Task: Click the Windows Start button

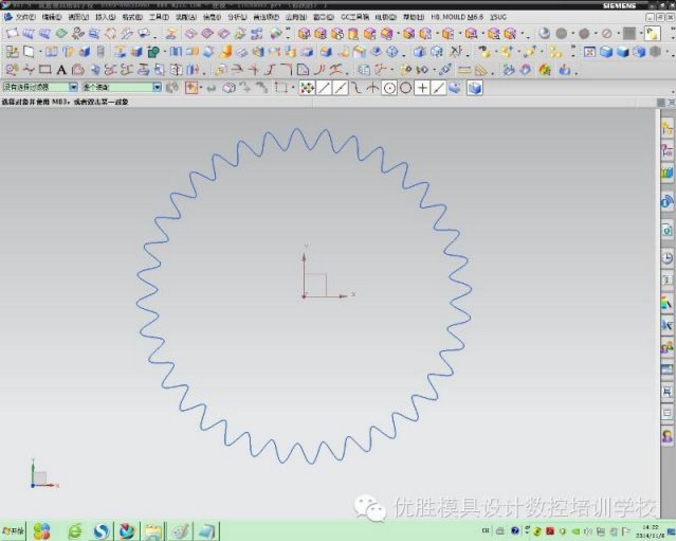Action: coord(13,530)
